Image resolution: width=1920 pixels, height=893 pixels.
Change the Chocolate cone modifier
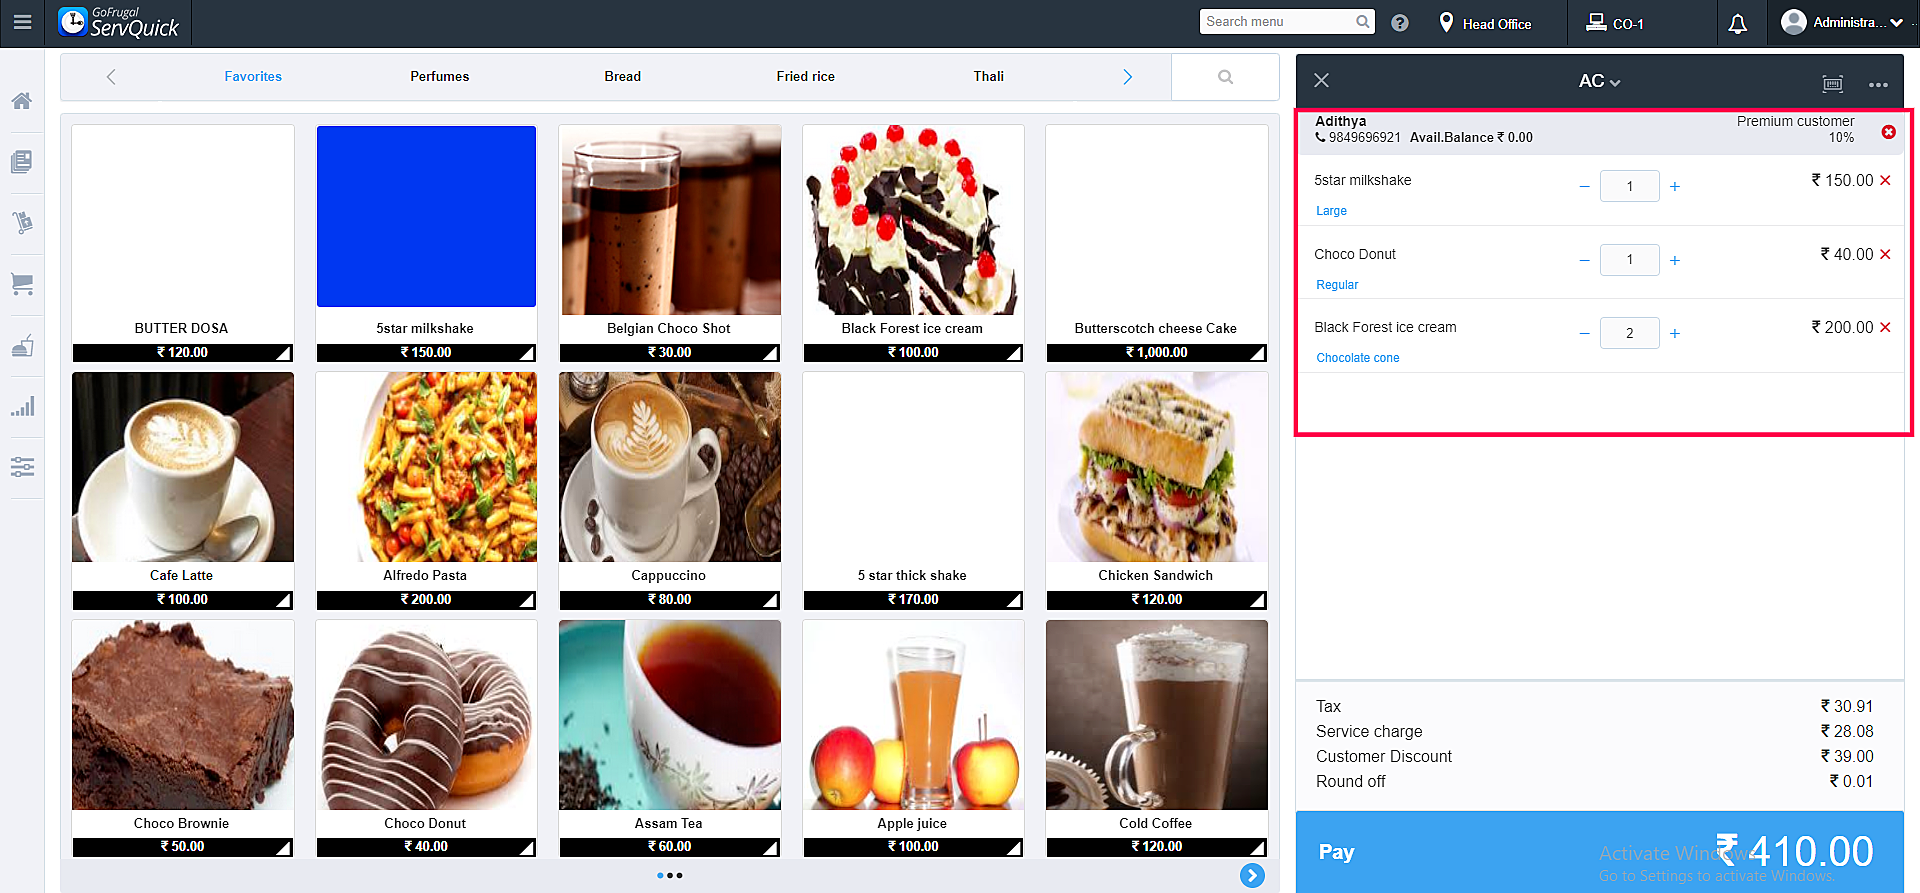click(x=1358, y=358)
